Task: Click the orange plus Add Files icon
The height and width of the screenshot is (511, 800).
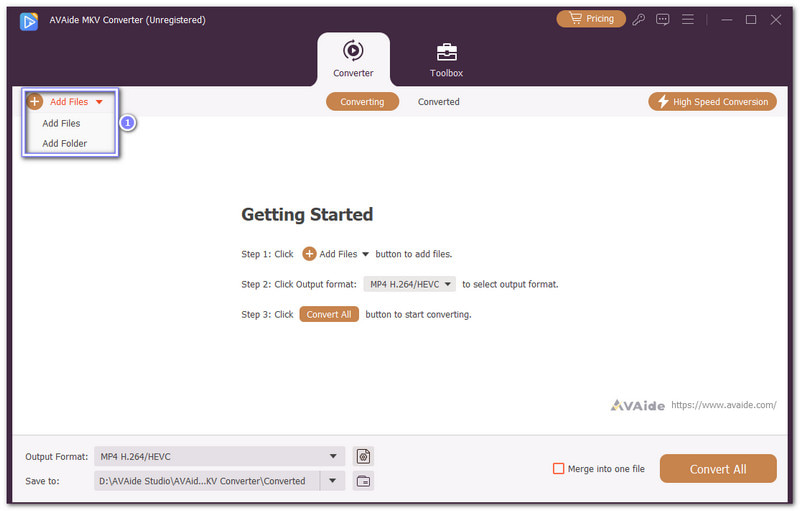Action: [35, 101]
